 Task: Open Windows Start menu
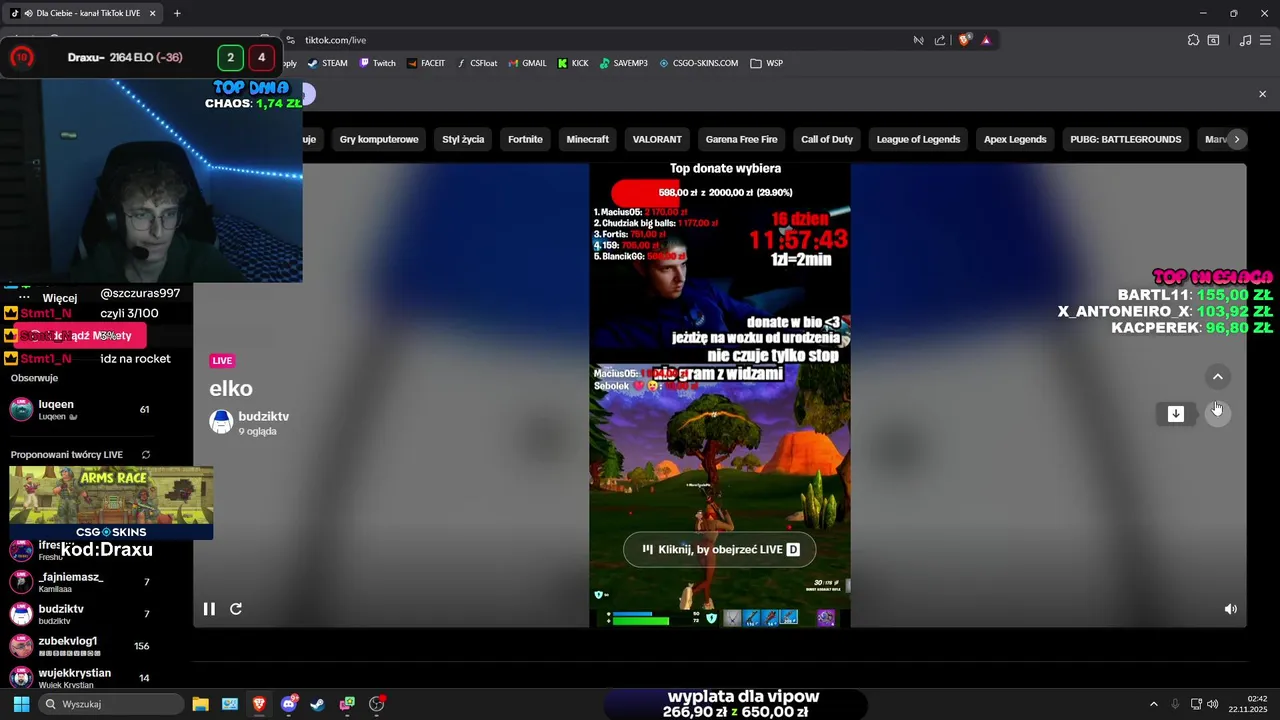click(21, 704)
